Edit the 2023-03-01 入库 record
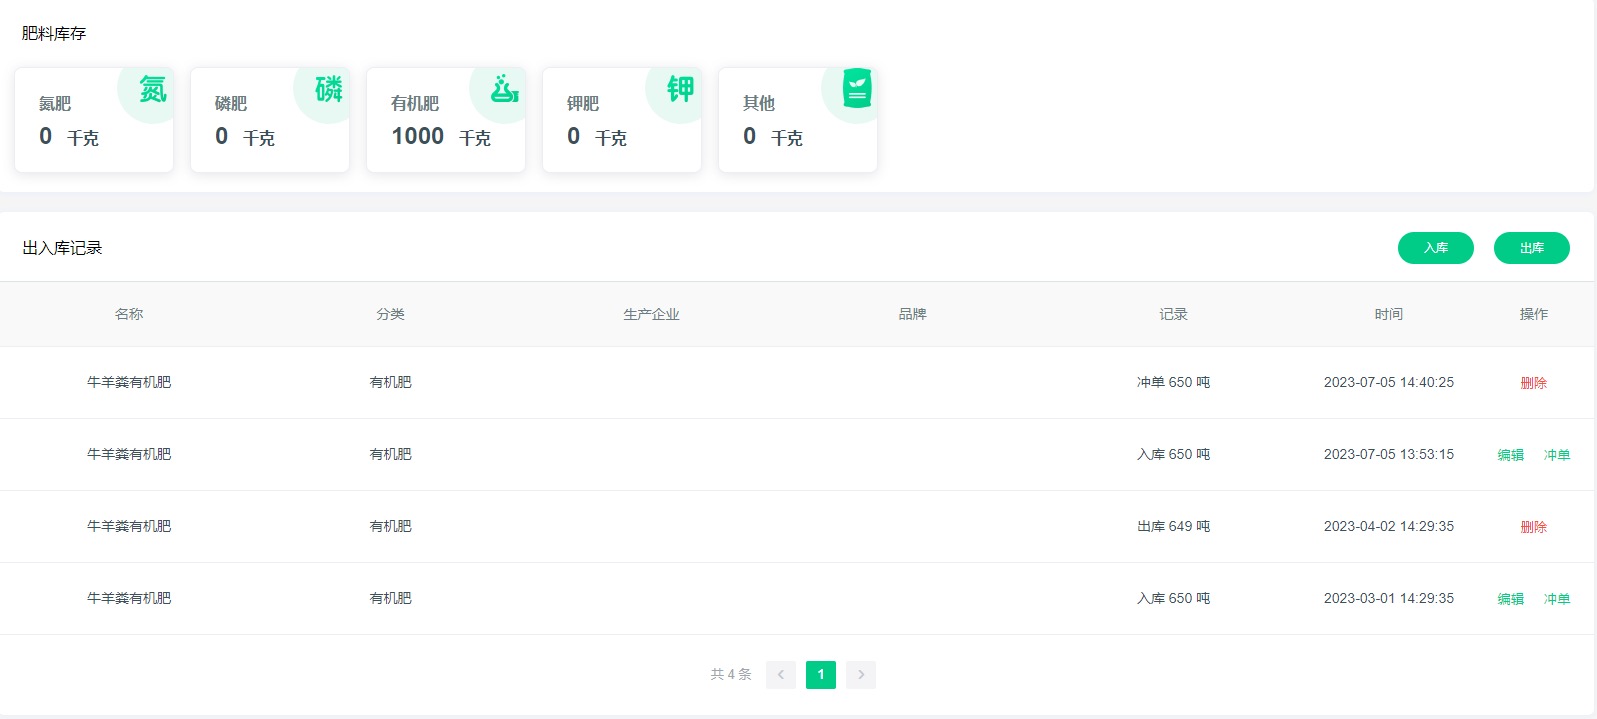This screenshot has width=1597, height=719. click(x=1510, y=599)
